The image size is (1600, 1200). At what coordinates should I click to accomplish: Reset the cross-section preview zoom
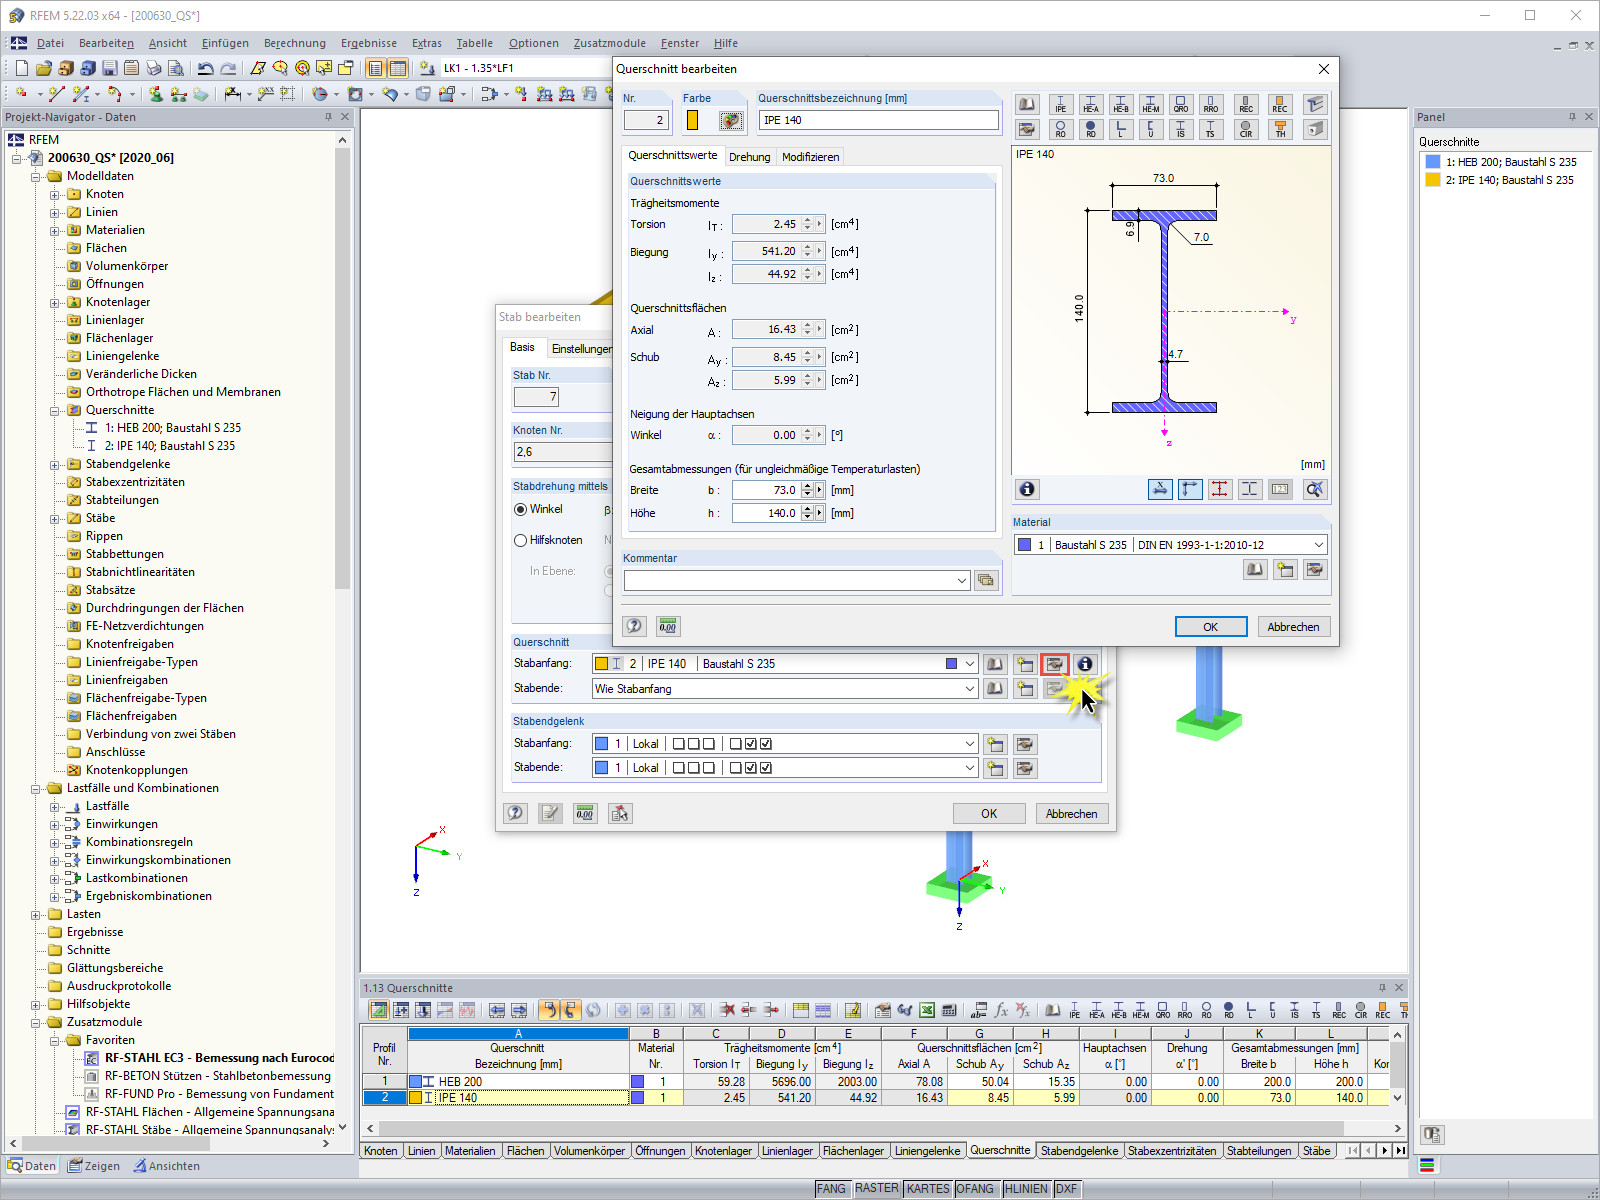pyautogui.click(x=1315, y=489)
